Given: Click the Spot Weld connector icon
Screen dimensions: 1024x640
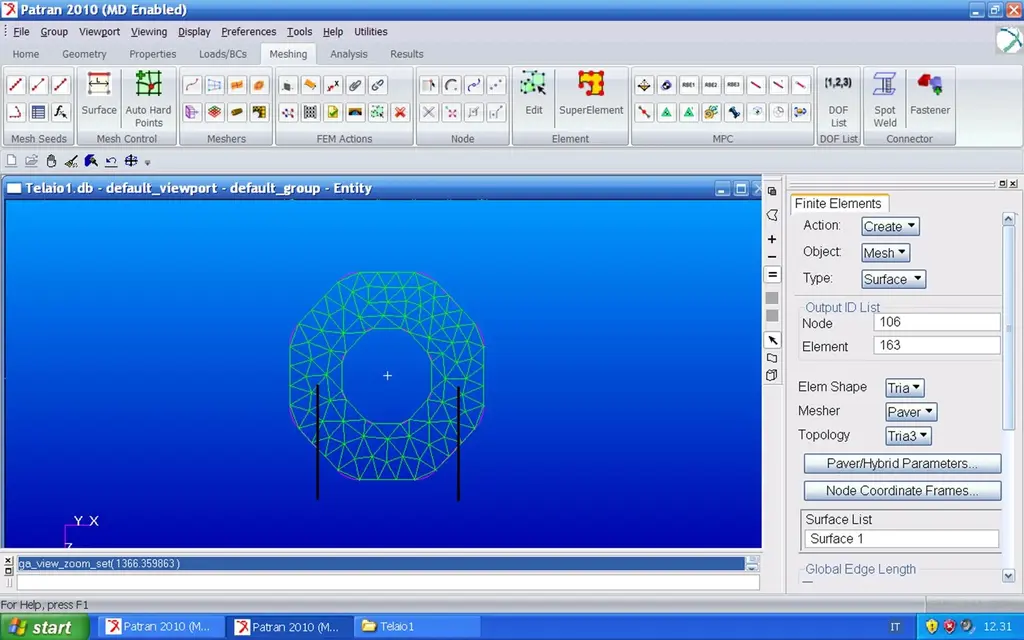Looking at the screenshot, I should tap(885, 98).
